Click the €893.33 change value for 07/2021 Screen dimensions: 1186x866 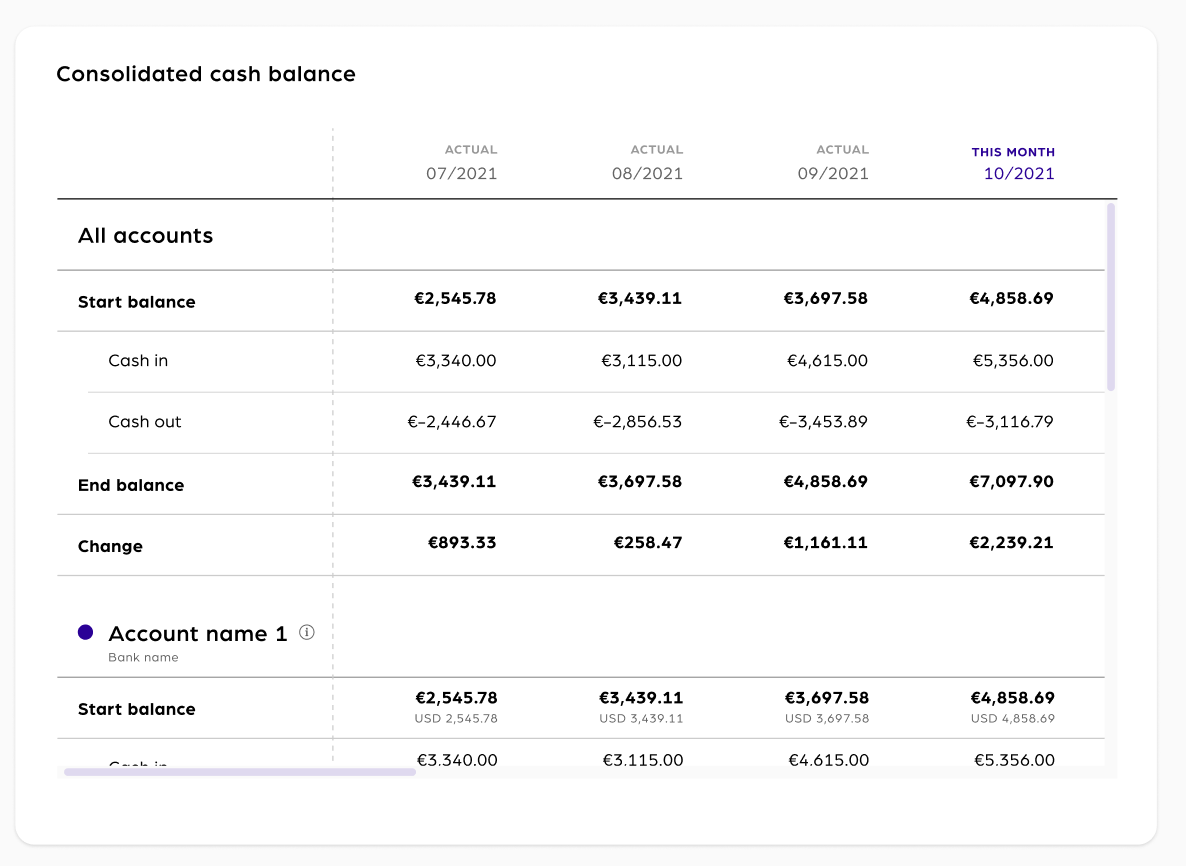pyautogui.click(x=462, y=543)
